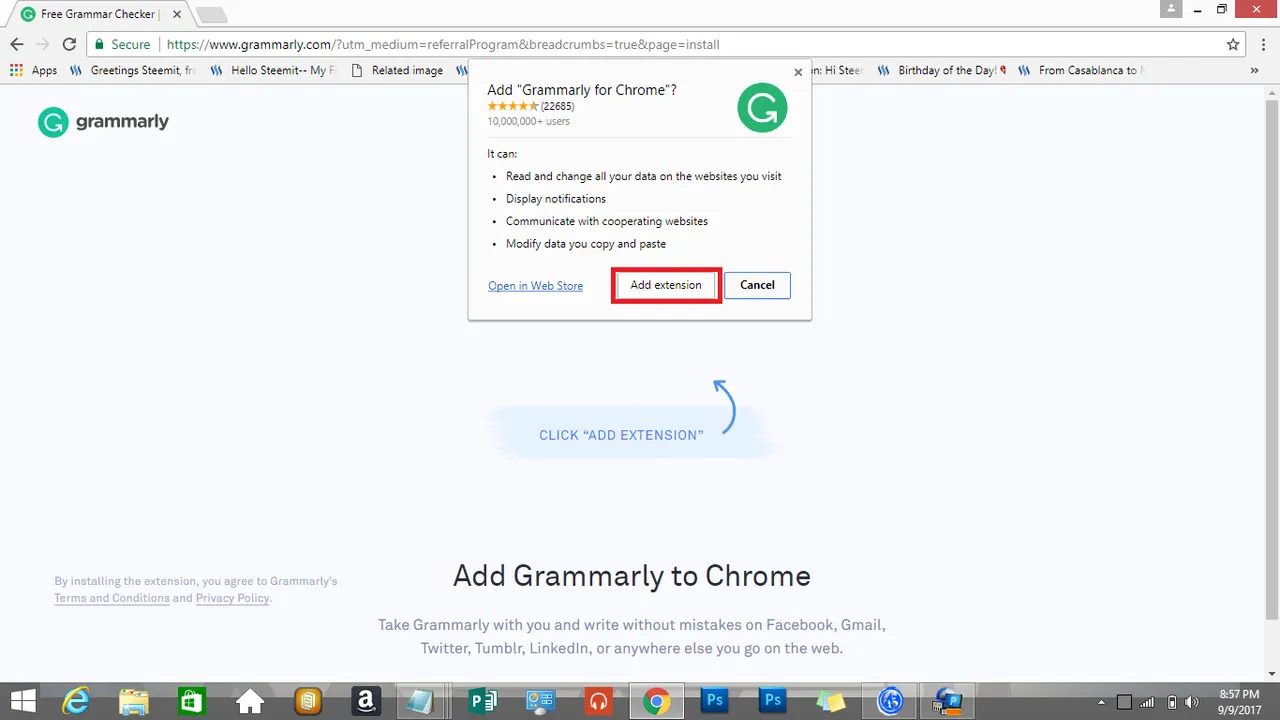Open the Greetings Steemit bookmark
Screen dimensions: 1280x720
click(133, 71)
